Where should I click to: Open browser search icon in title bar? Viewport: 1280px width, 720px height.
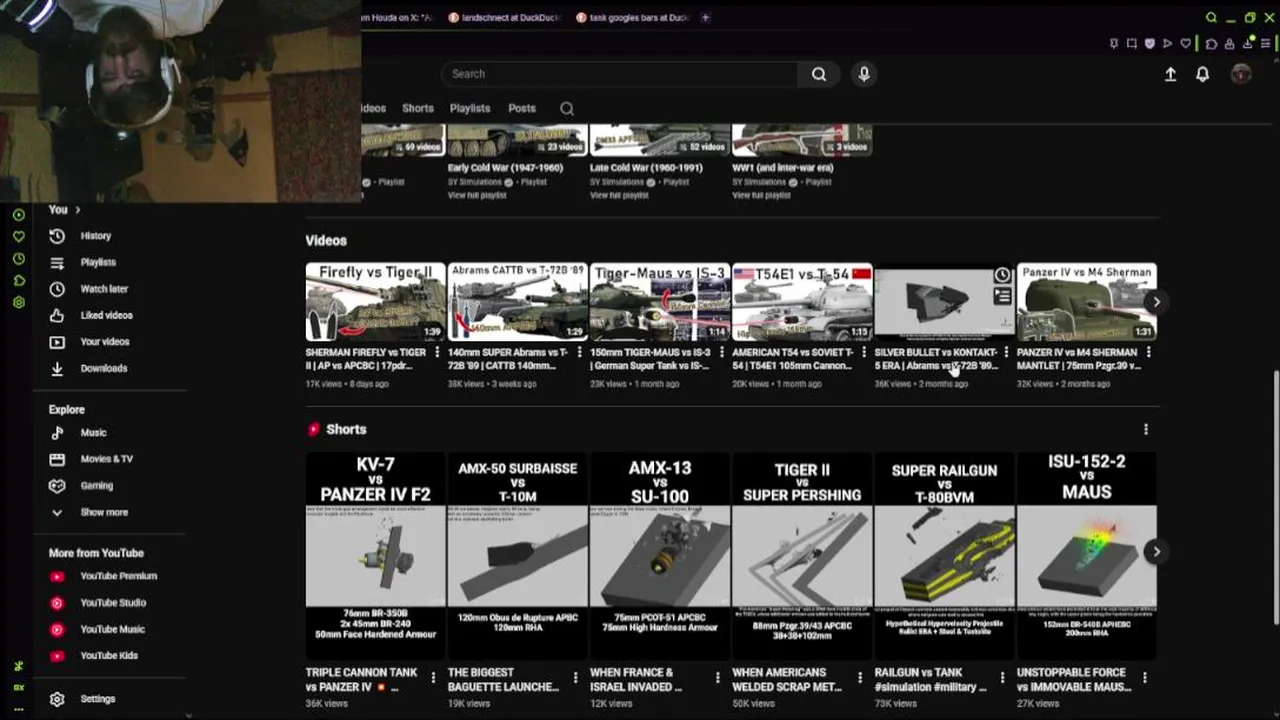point(1211,17)
